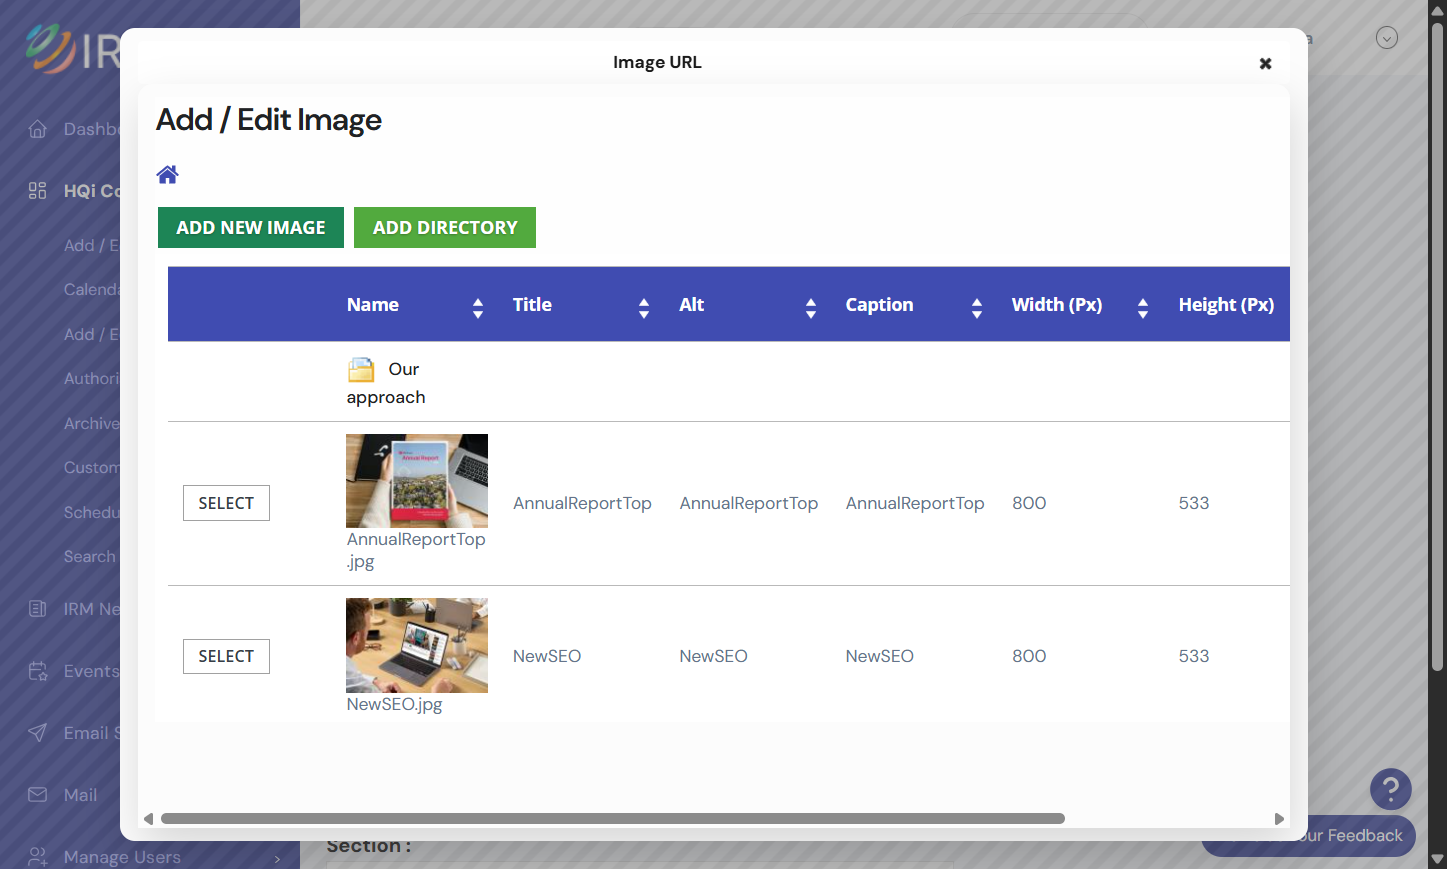Click the AnnualReportTop.jpg file name
This screenshot has height=869, width=1447.
point(416,550)
